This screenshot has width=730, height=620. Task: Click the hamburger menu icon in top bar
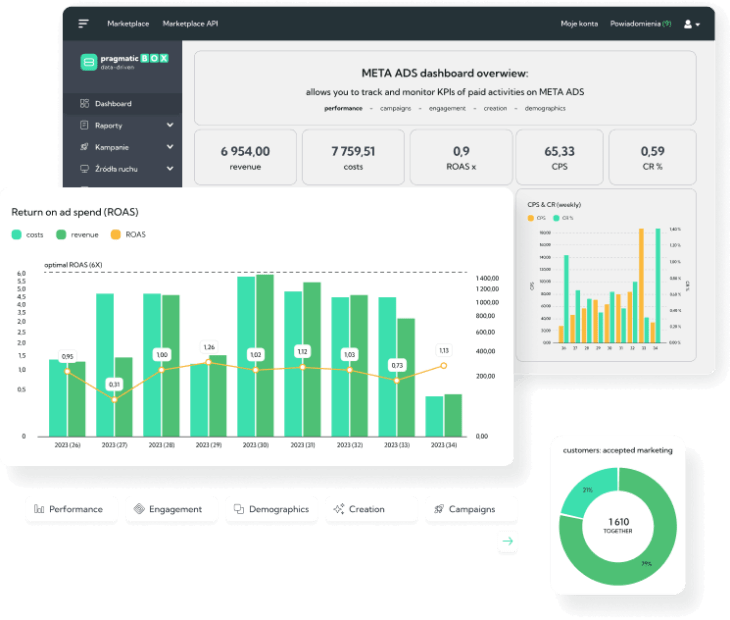tap(83, 22)
